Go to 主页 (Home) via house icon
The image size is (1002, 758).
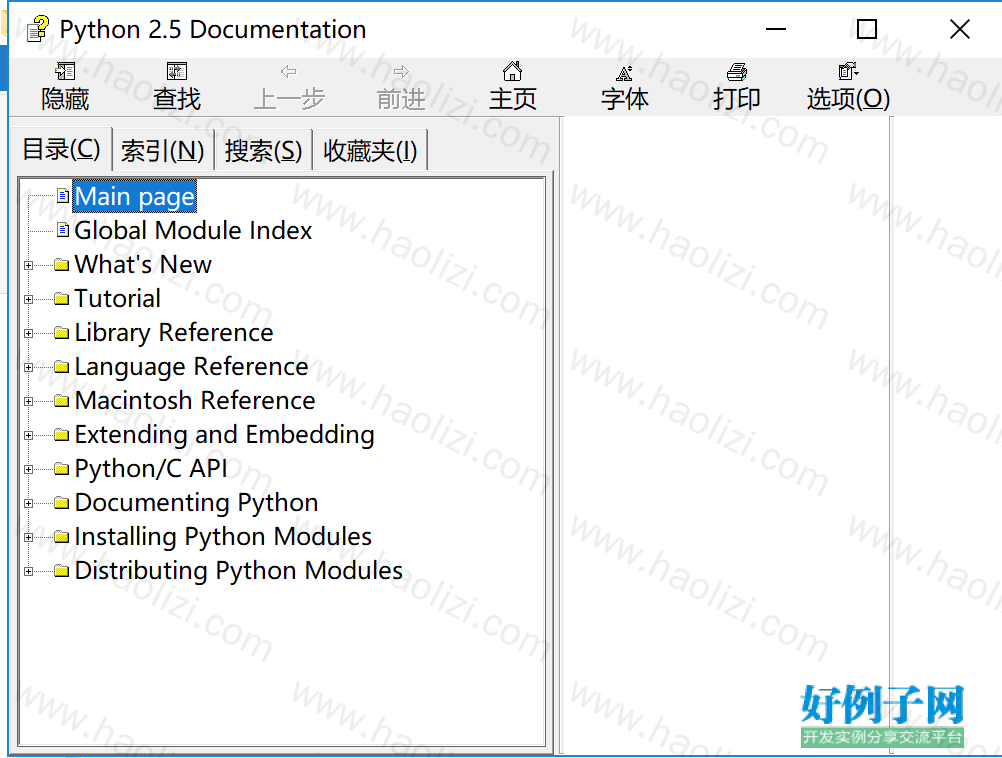(513, 71)
